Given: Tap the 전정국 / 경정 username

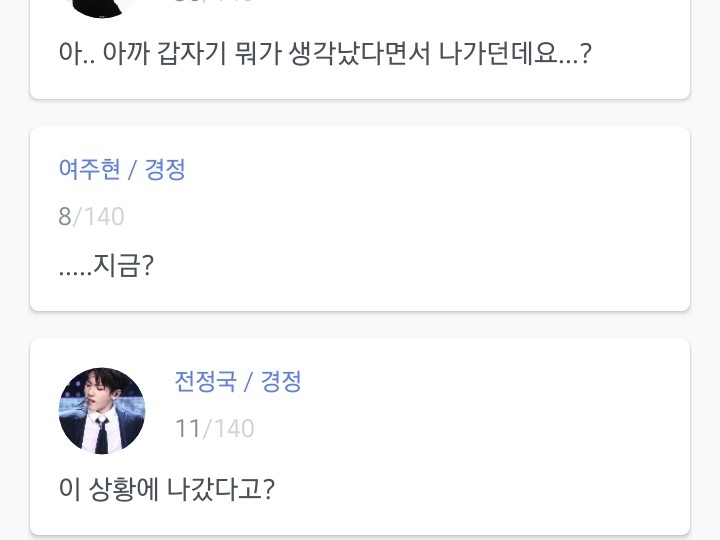Looking at the screenshot, I should tap(238, 381).
